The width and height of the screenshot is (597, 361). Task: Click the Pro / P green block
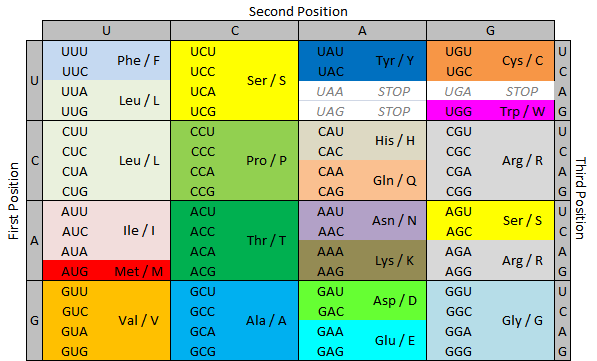click(x=235, y=161)
